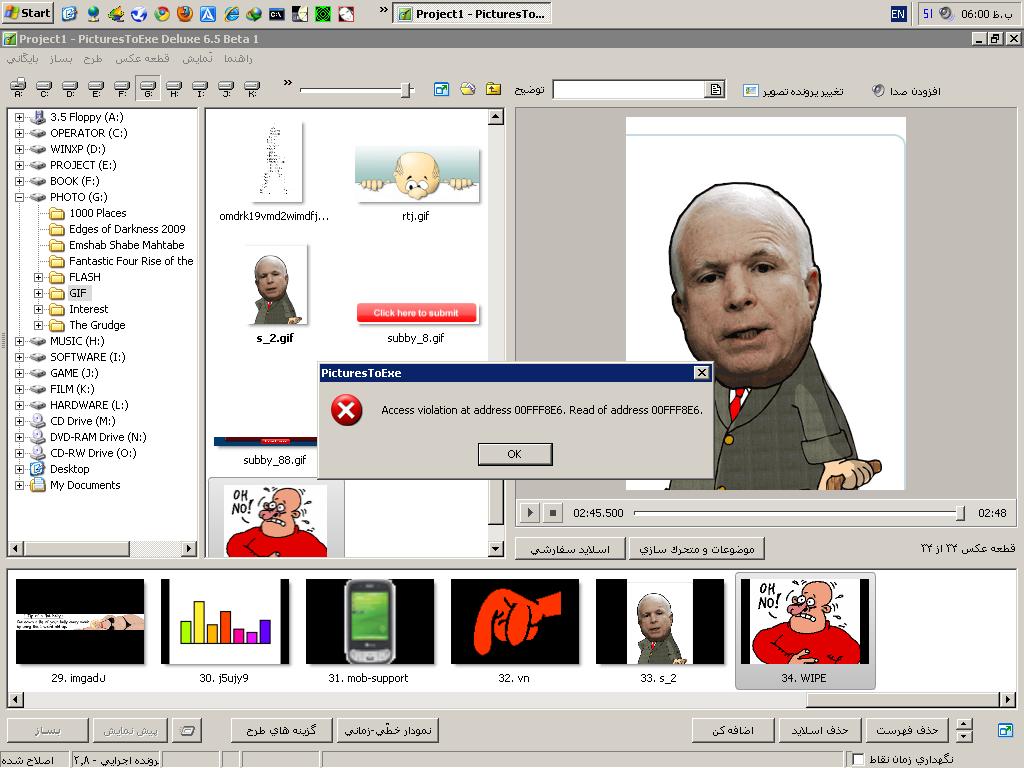Click OK in the access violation dialog
The width and height of the screenshot is (1024, 768).
(514, 454)
